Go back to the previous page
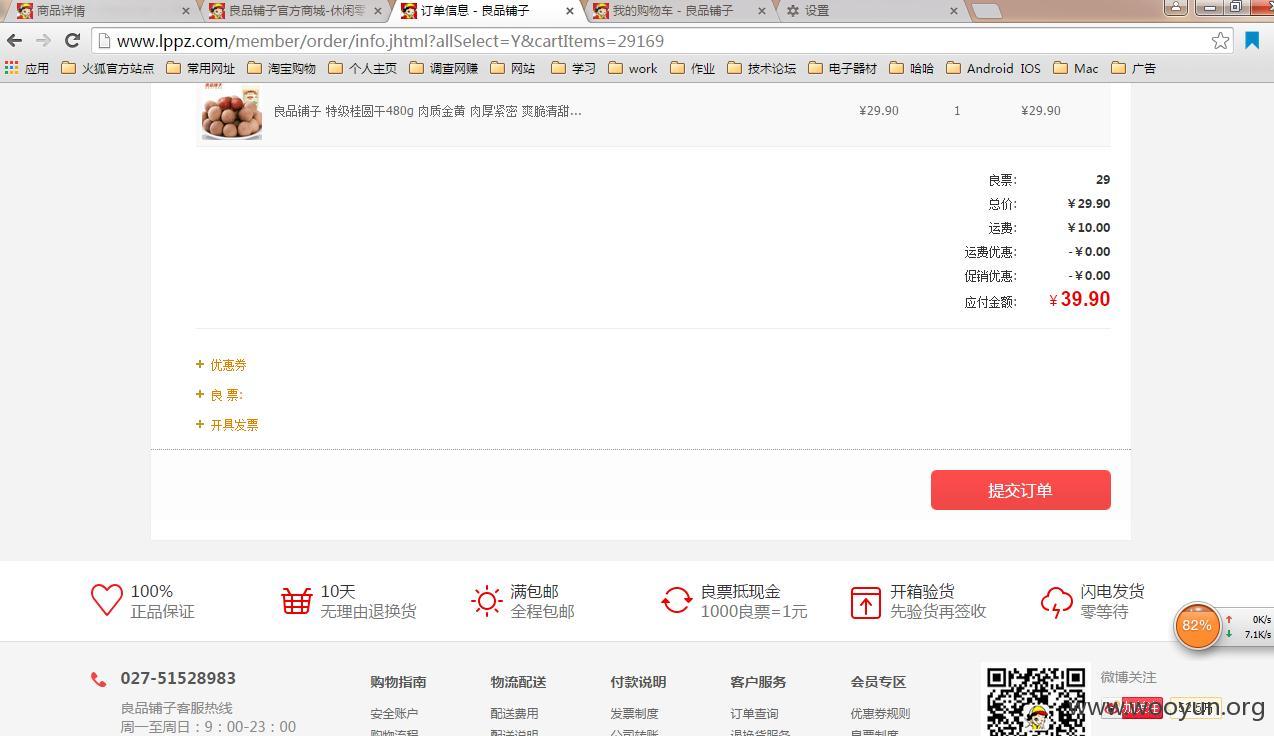The width and height of the screenshot is (1274, 736). point(14,41)
